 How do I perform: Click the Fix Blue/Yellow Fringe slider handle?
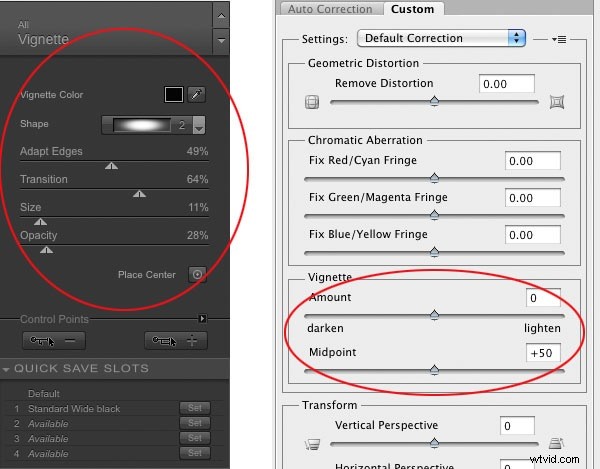click(434, 252)
